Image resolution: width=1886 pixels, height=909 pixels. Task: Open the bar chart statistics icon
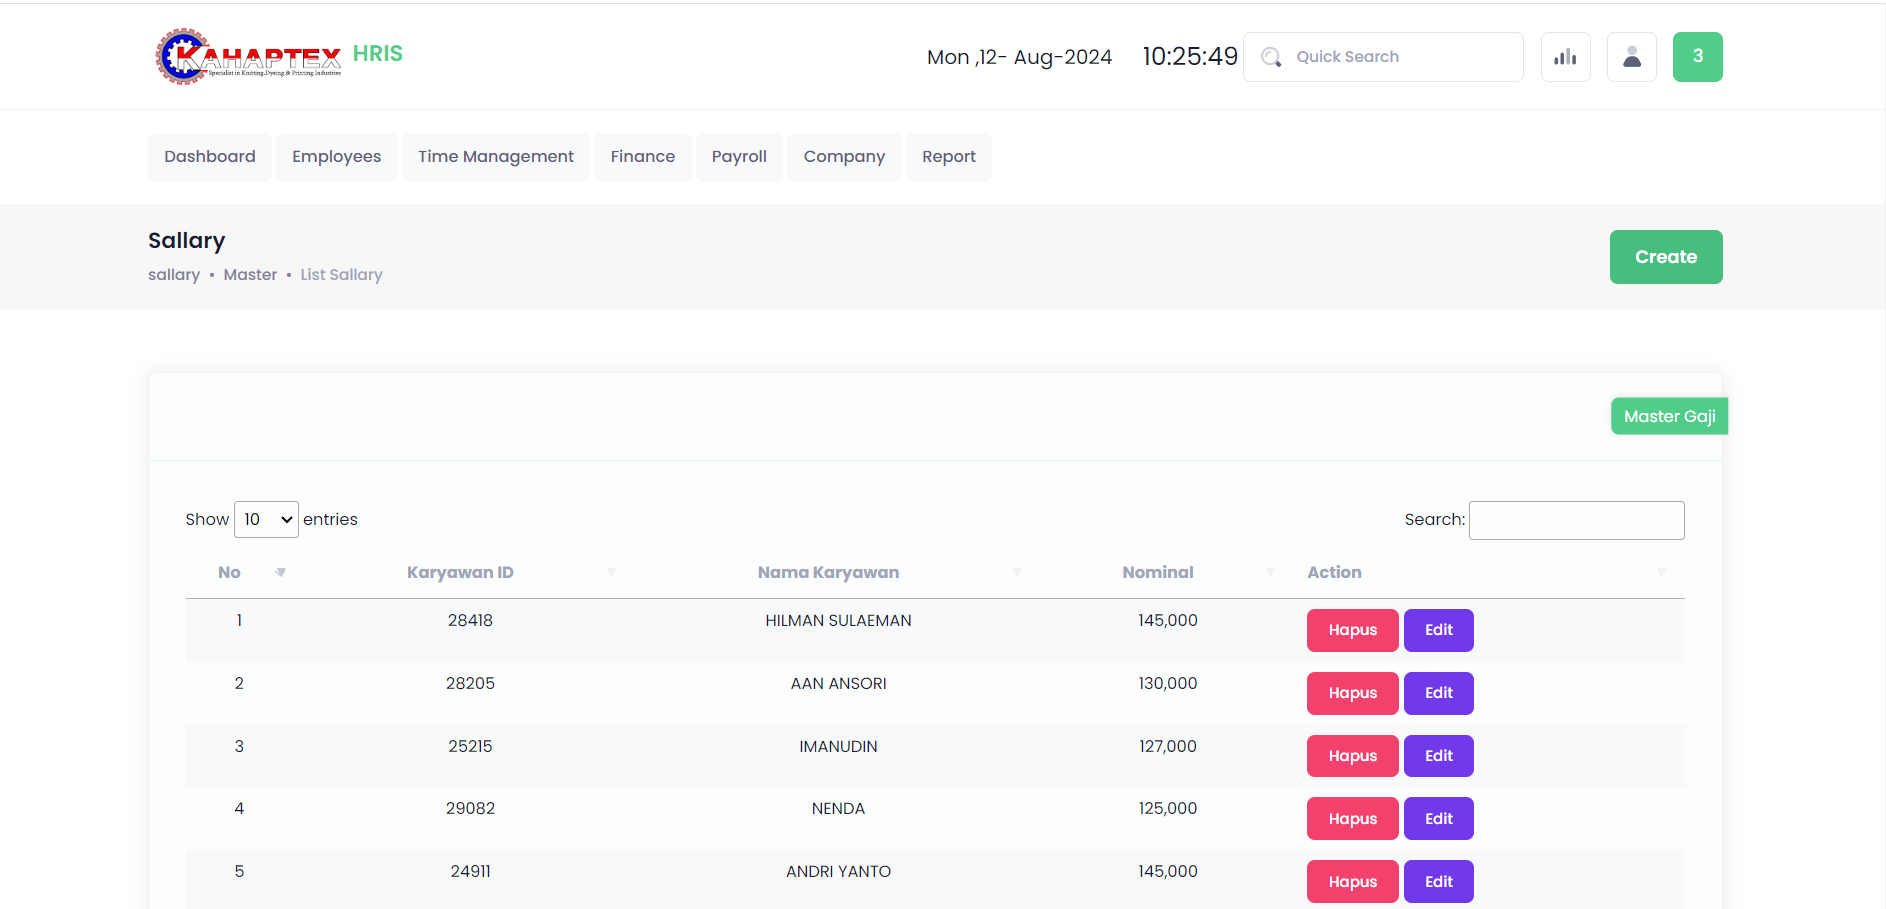[1565, 57]
